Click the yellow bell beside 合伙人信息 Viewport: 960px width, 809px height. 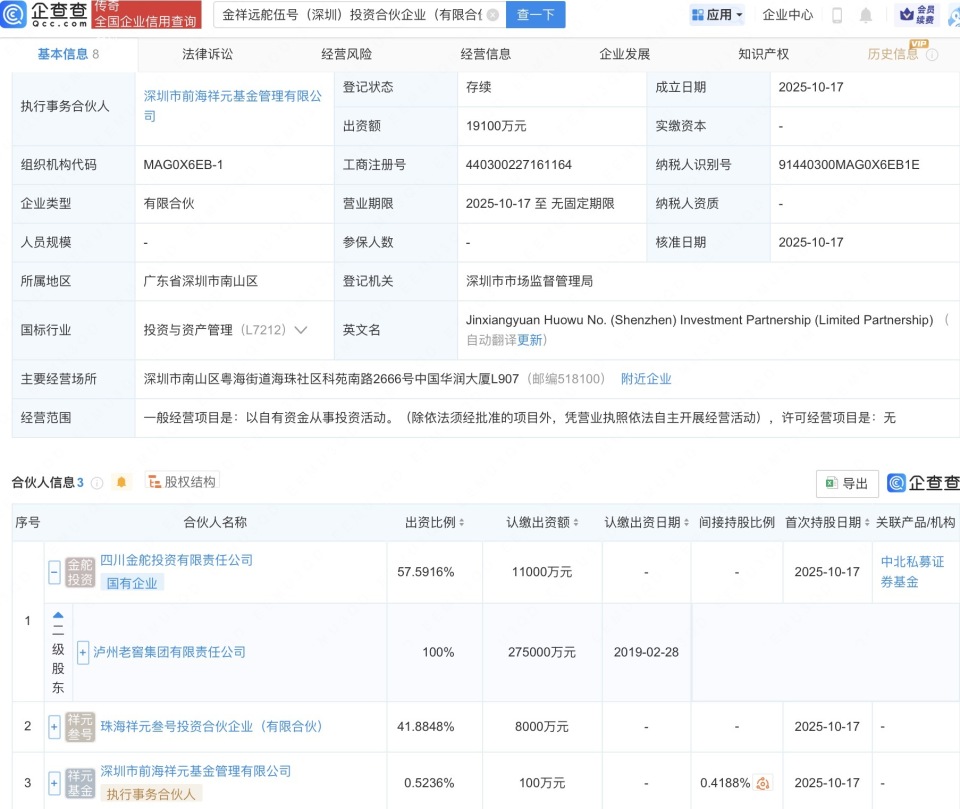tap(120, 481)
